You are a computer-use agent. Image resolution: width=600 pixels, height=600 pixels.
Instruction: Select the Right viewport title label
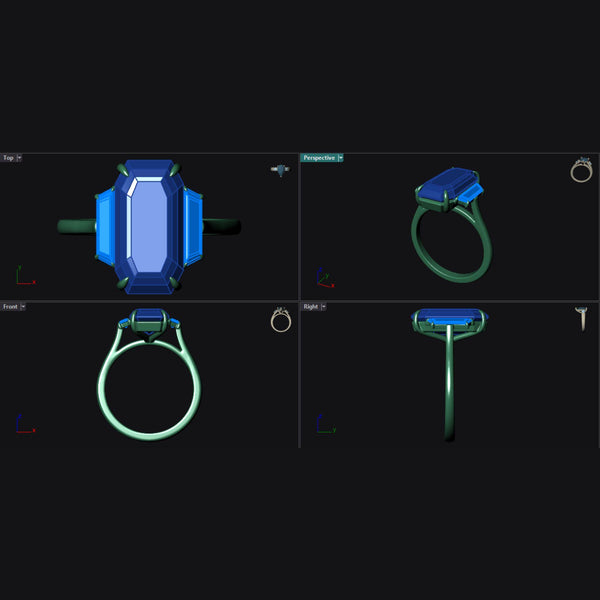coord(310,307)
